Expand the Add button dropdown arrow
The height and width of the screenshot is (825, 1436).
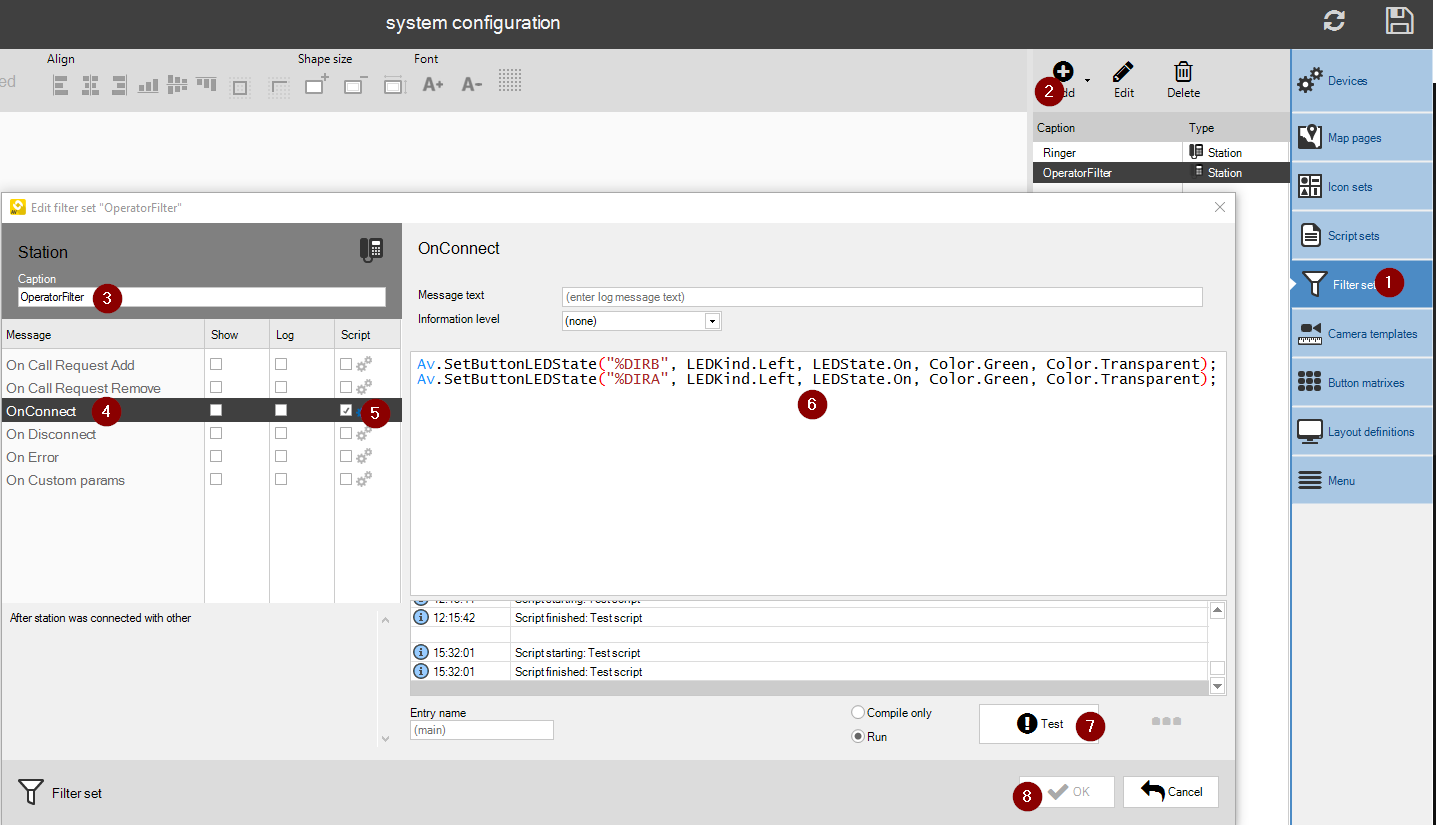(x=1087, y=81)
